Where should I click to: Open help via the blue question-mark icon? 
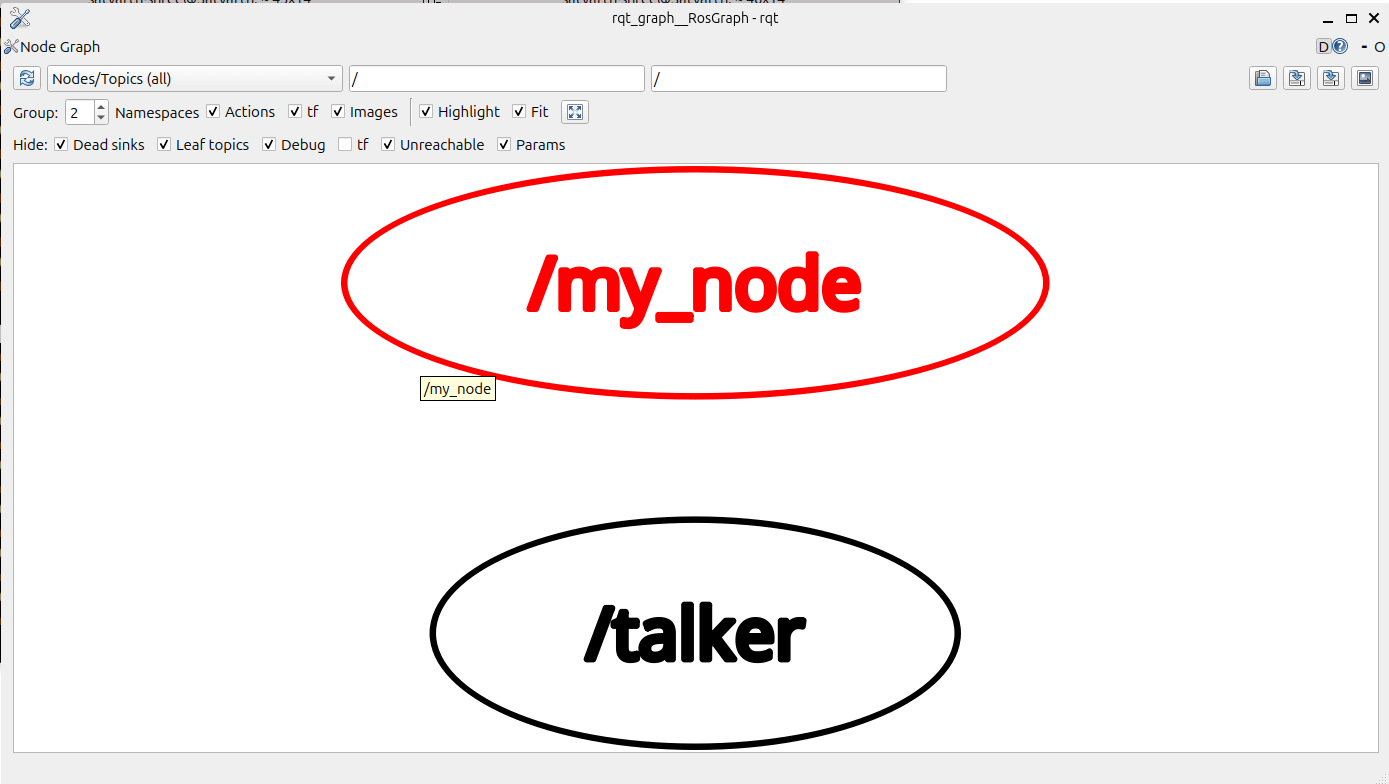(x=1340, y=46)
